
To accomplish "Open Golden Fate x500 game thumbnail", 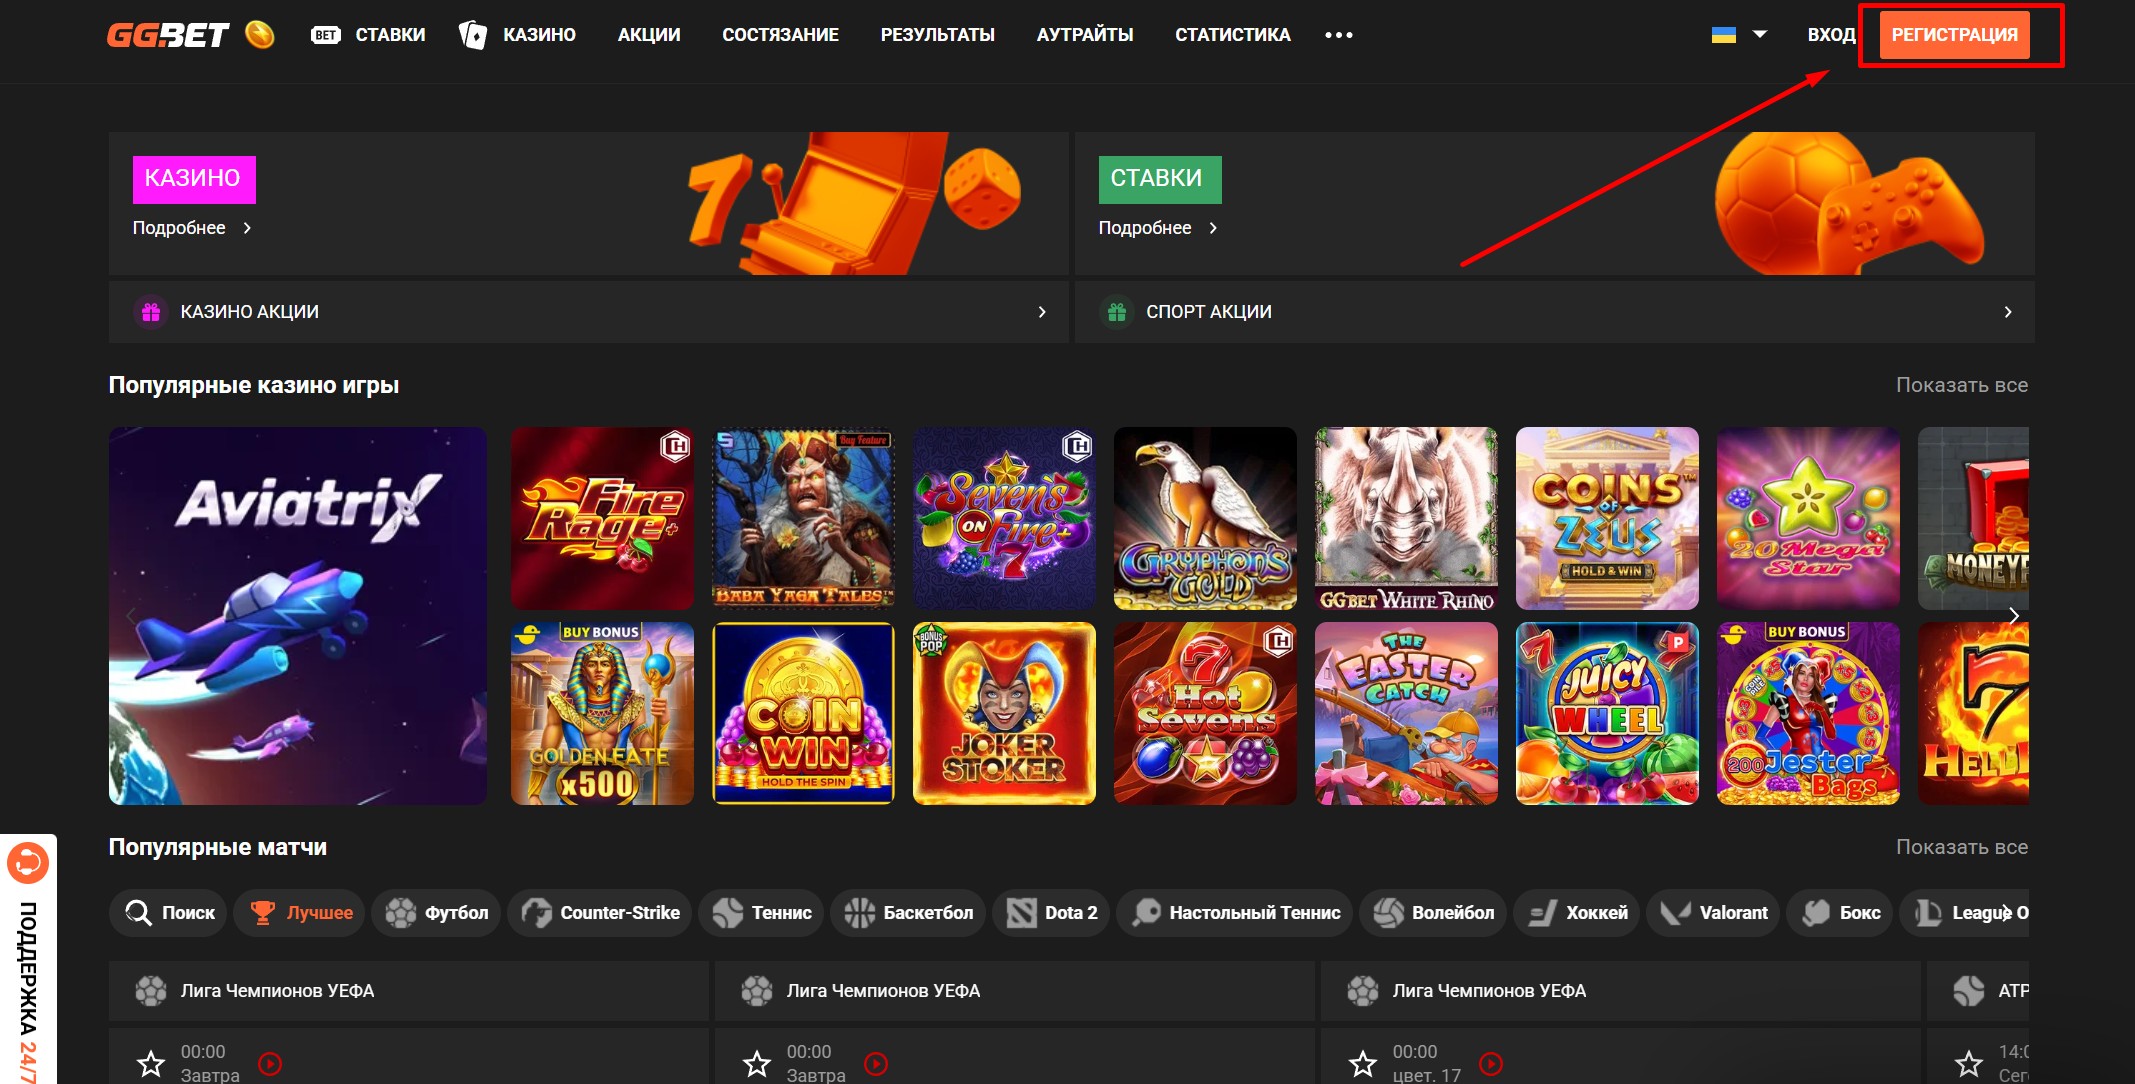I will tap(602, 713).
